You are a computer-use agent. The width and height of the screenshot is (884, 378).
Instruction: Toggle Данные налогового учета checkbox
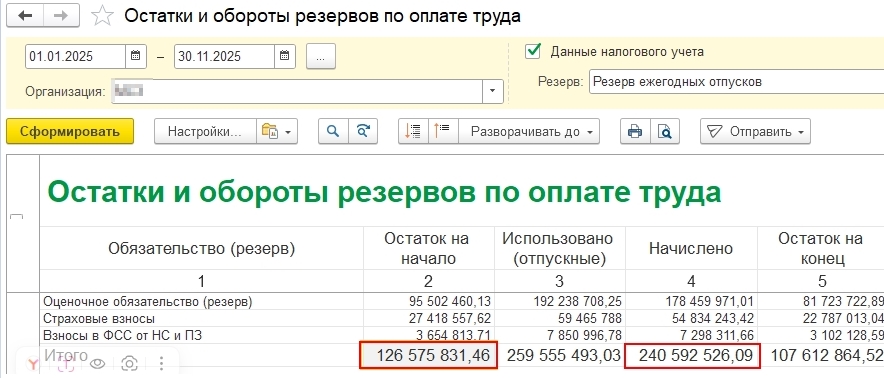(533, 51)
